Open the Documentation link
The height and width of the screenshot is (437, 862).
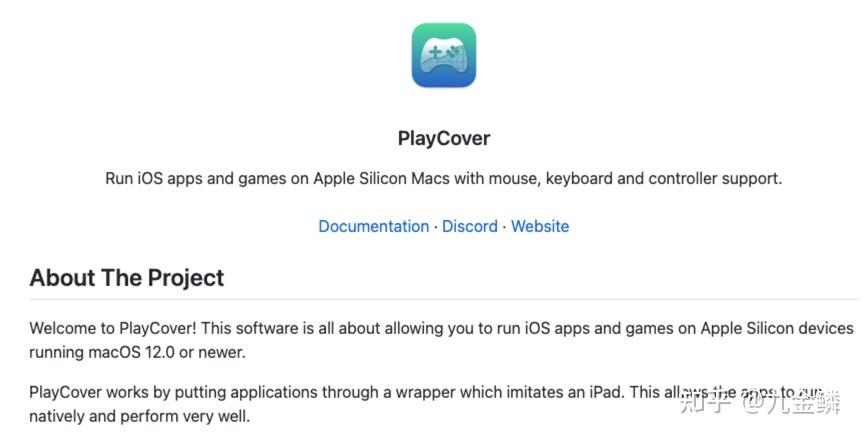[x=373, y=226]
